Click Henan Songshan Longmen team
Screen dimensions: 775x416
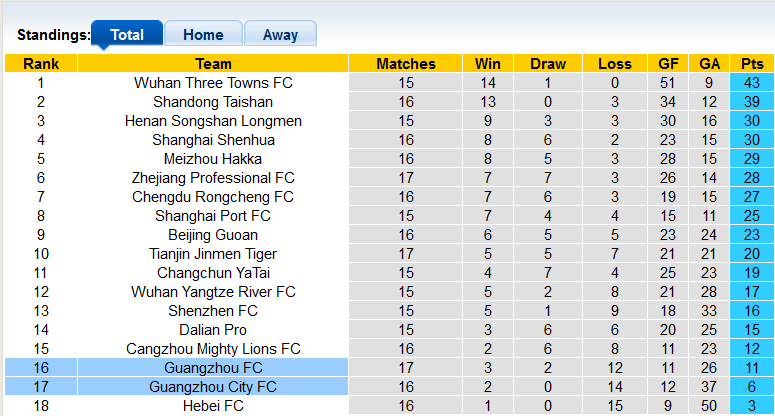point(213,121)
